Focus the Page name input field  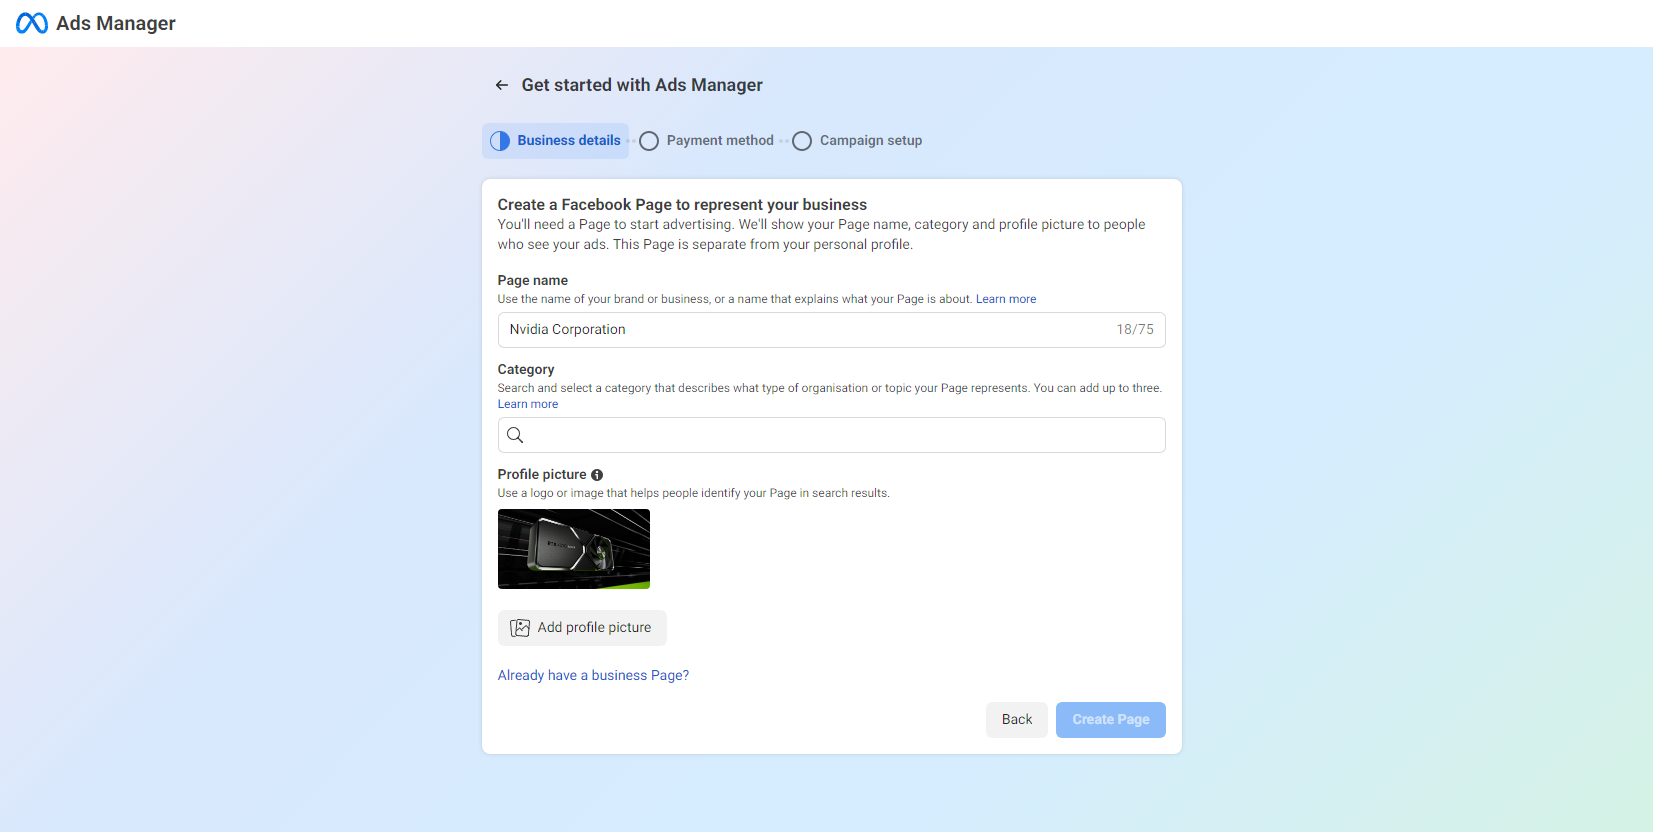click(x=831, y=330)
